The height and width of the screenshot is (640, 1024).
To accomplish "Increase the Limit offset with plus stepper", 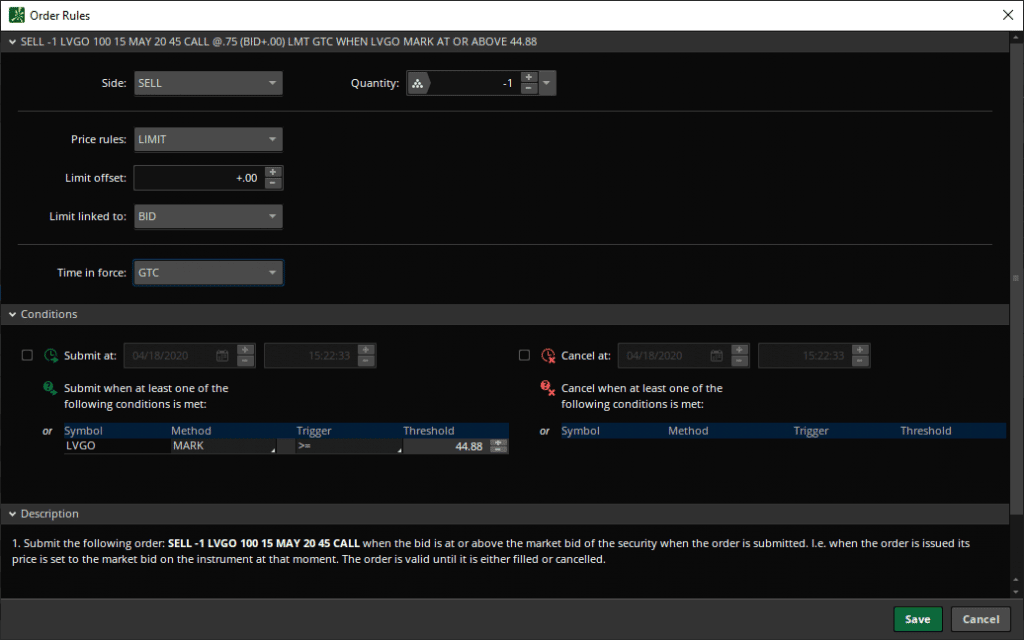I will click(273, 172).
